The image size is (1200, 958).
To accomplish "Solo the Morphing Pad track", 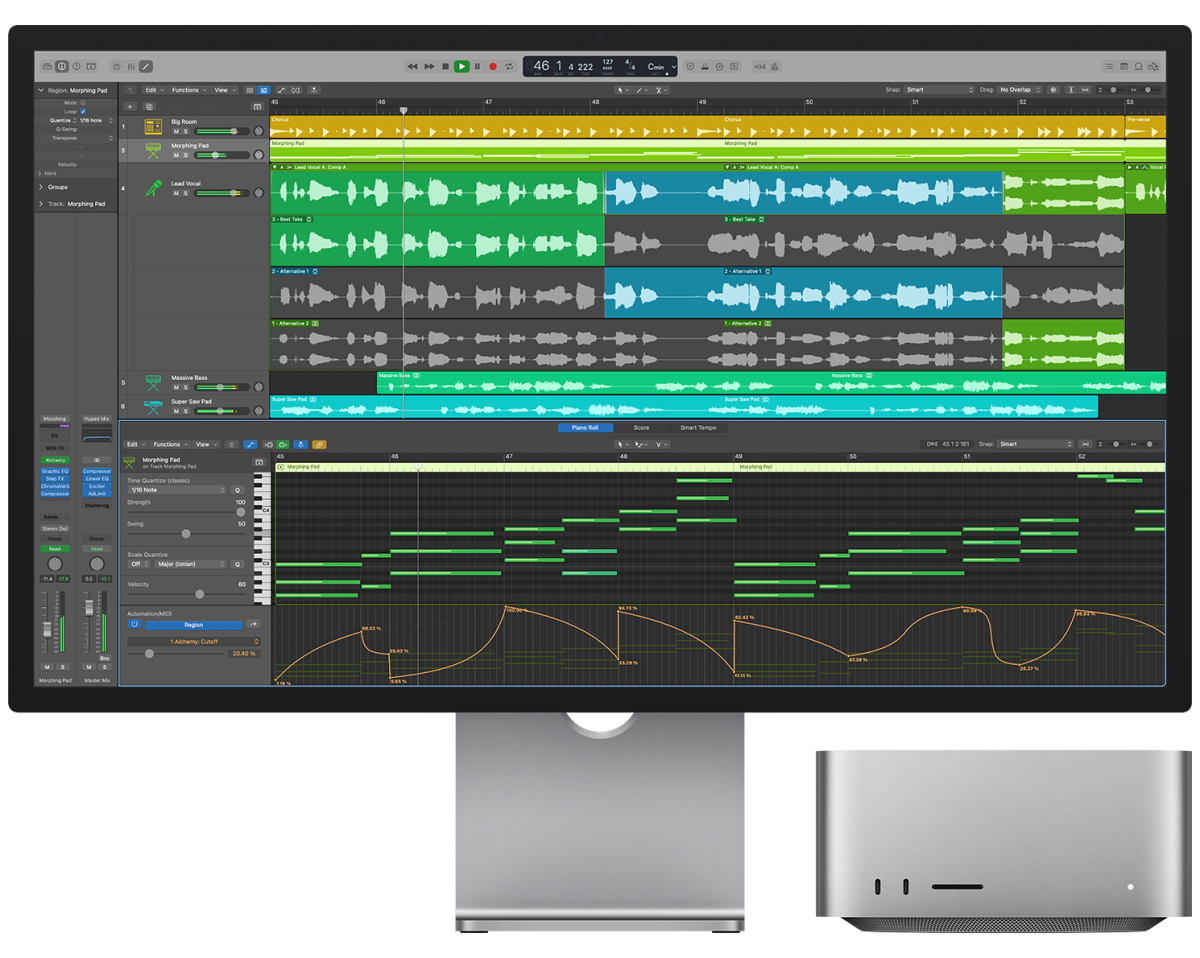I will tap(186, 155).
